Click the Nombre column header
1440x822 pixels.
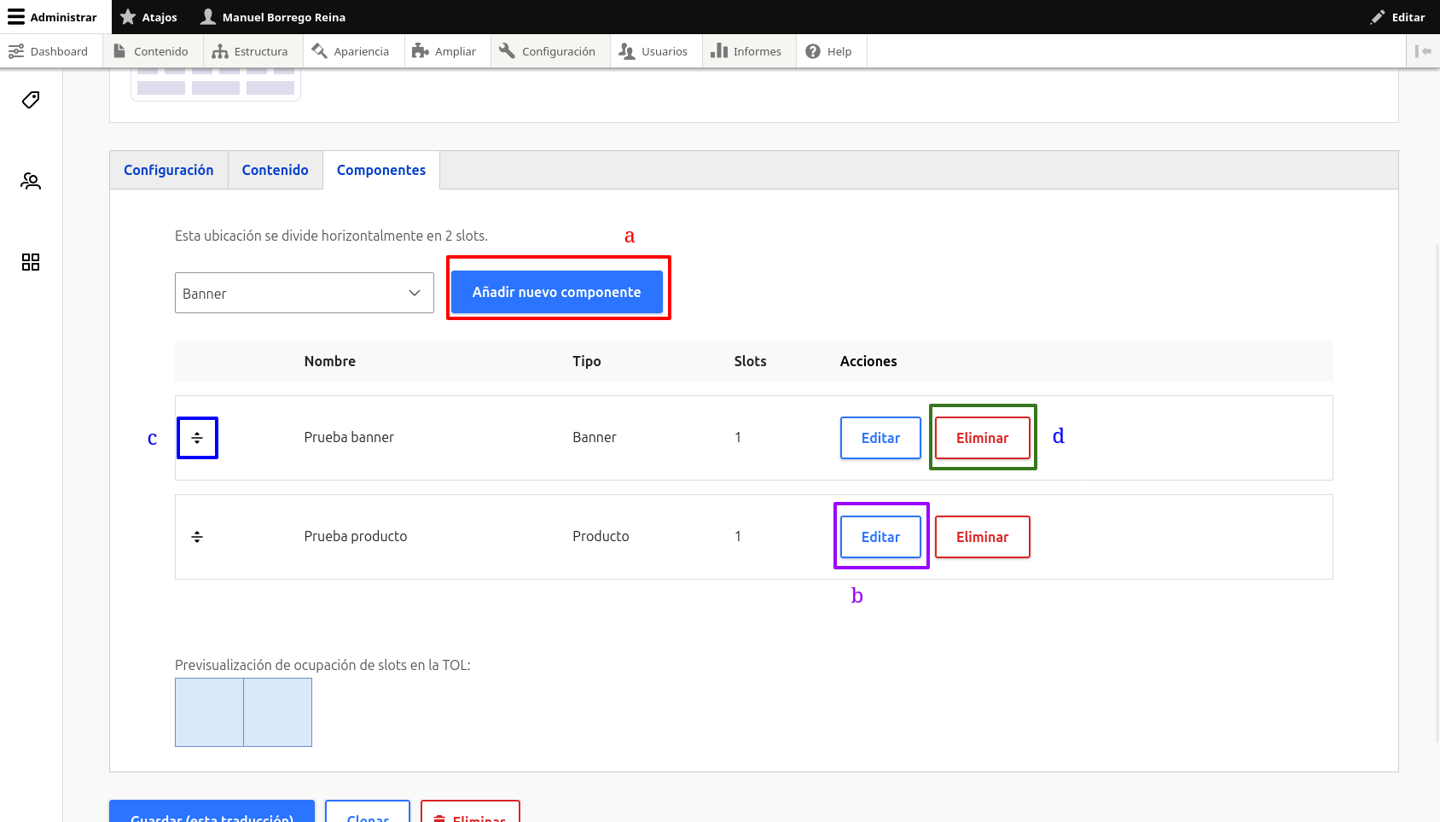[330, 361]
